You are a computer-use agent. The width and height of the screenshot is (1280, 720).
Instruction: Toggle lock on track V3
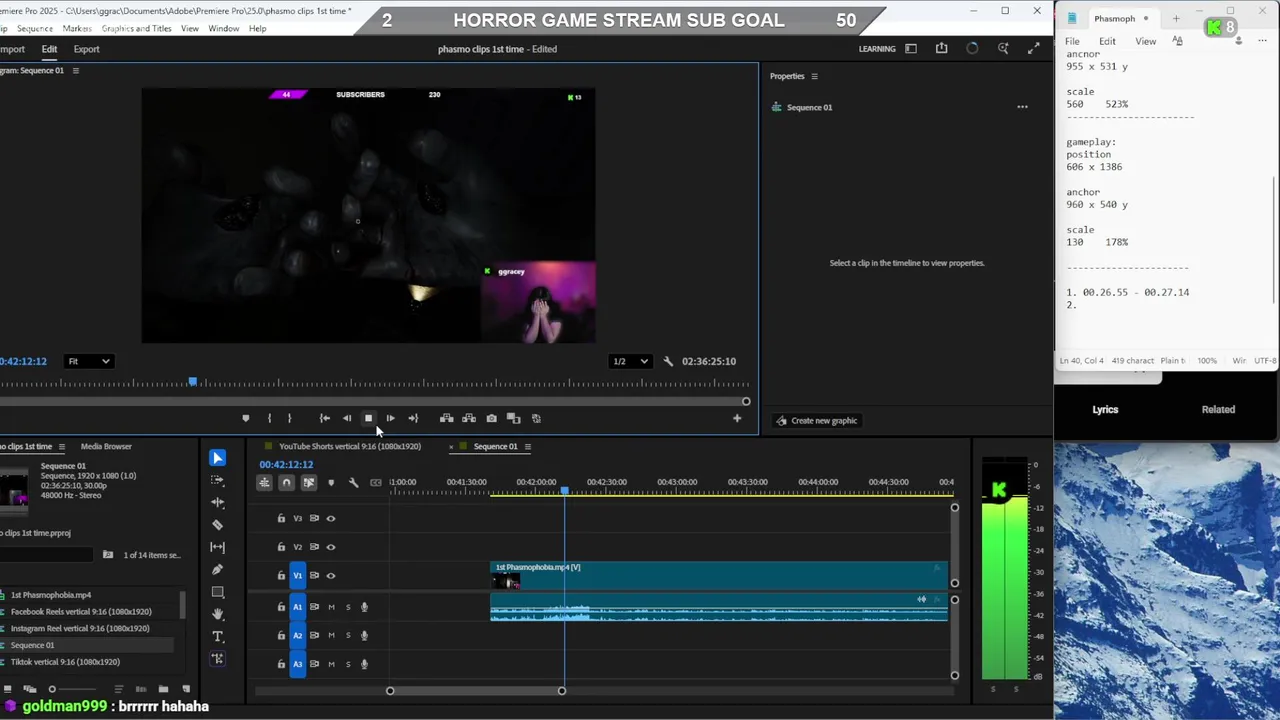pyautogui.click(x=281, y=518)
